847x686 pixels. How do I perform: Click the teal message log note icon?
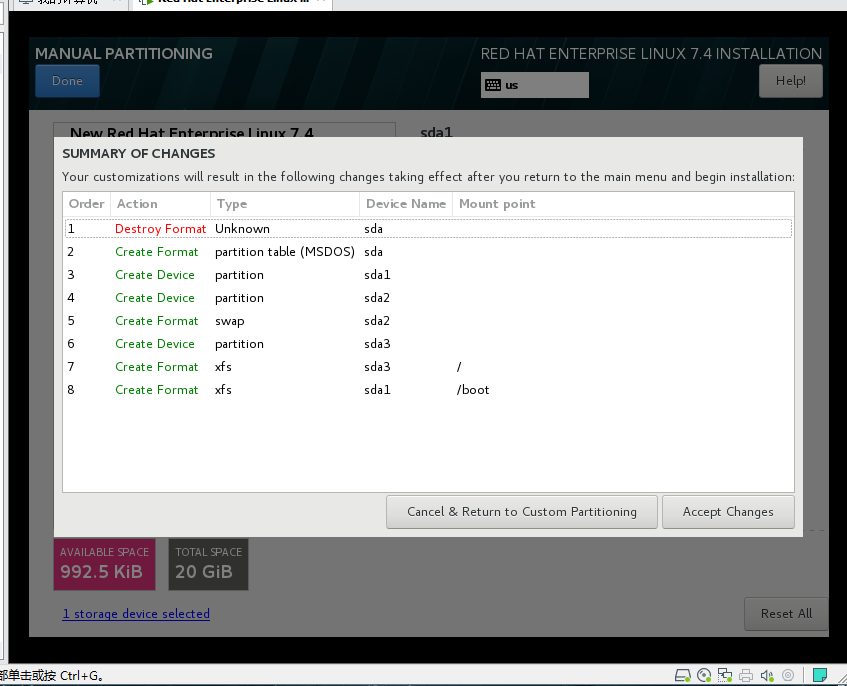tap(820, 675)
